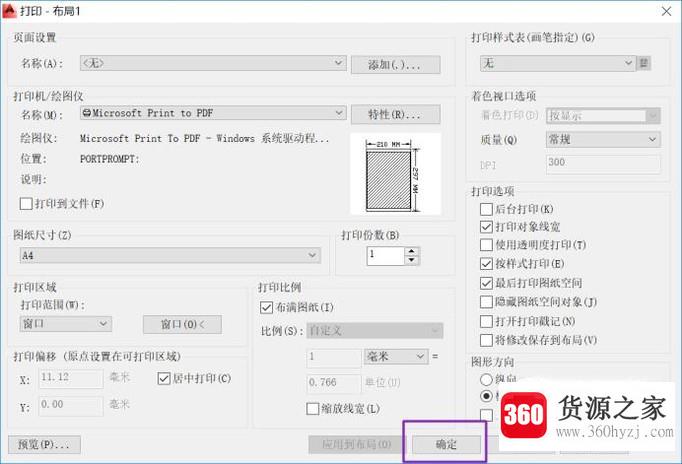
Task: Close the 打印 - 布局1 dialog
Action: point(666,11)
